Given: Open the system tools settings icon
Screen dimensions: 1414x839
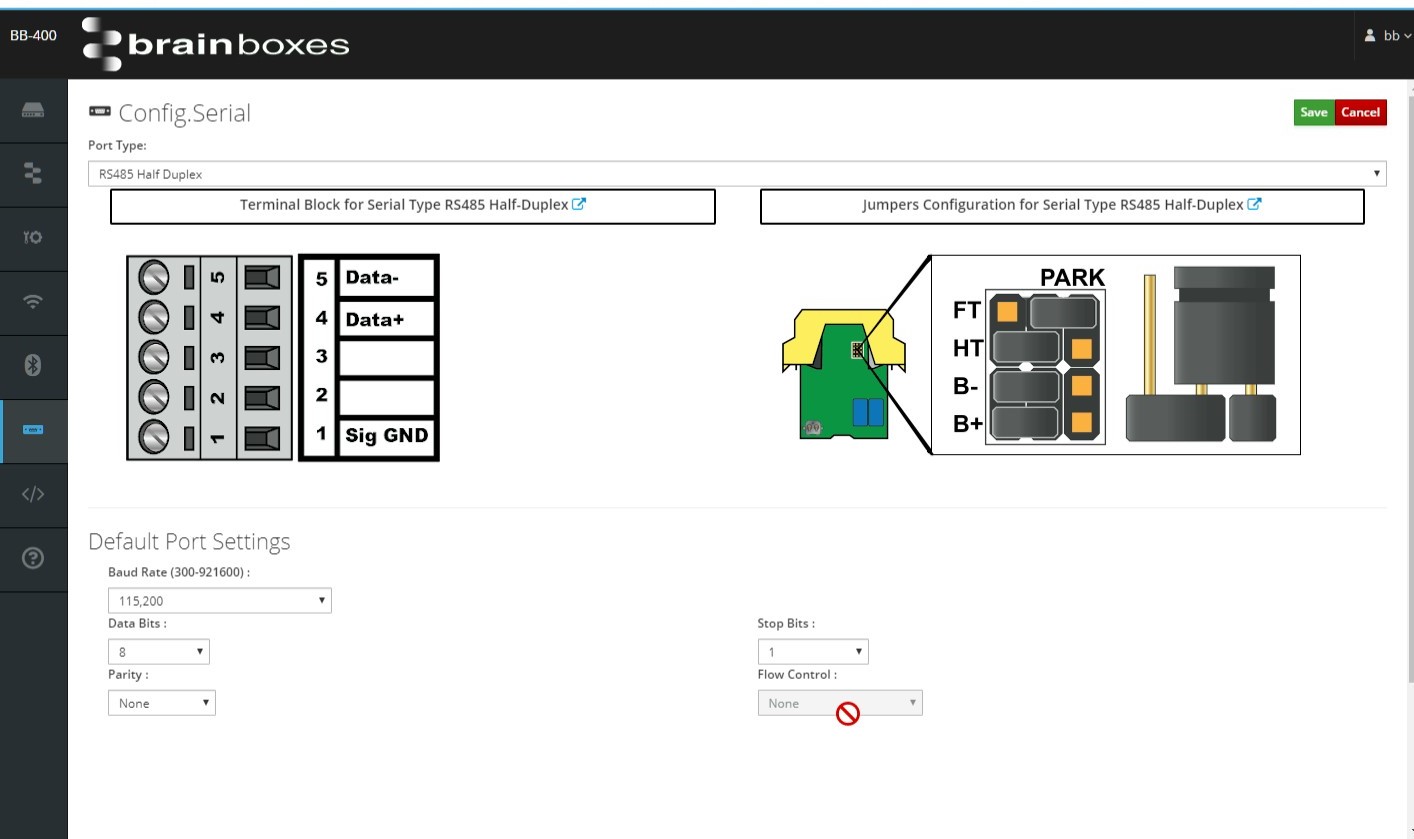Looking at the screenshot, I should (x=33, y=238).
